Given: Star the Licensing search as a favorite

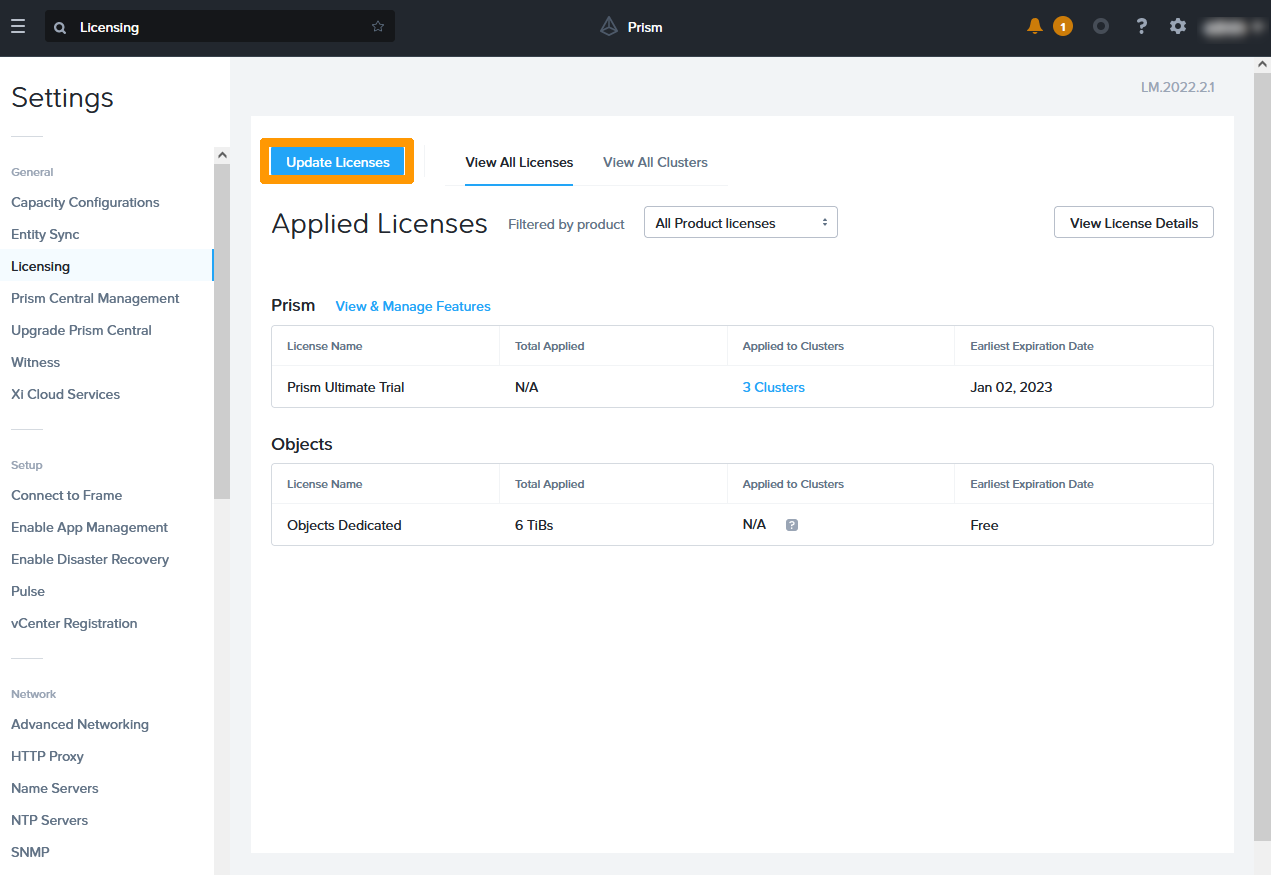Looking at the screenshot, I should coord(377,26).
